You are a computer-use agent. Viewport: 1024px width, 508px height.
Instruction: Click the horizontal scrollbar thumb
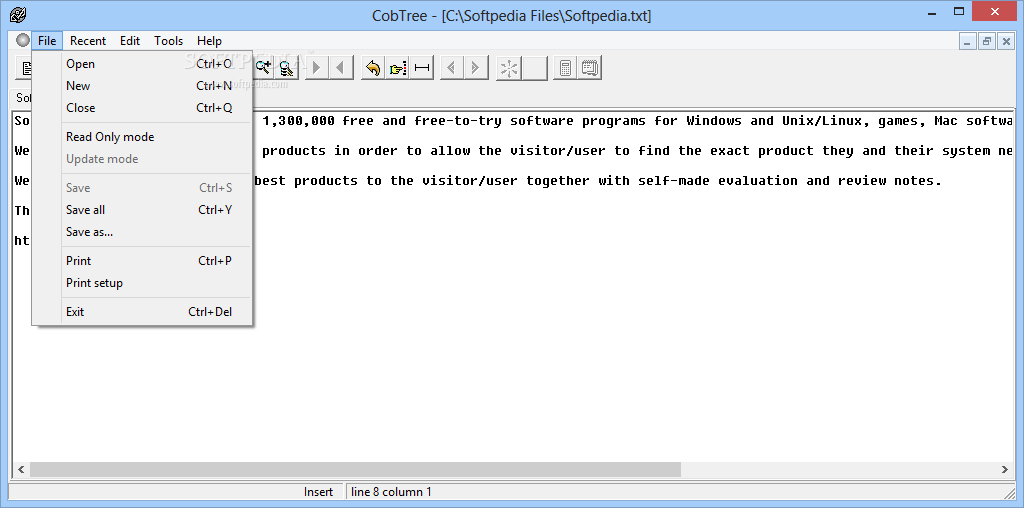pos(355,469)
